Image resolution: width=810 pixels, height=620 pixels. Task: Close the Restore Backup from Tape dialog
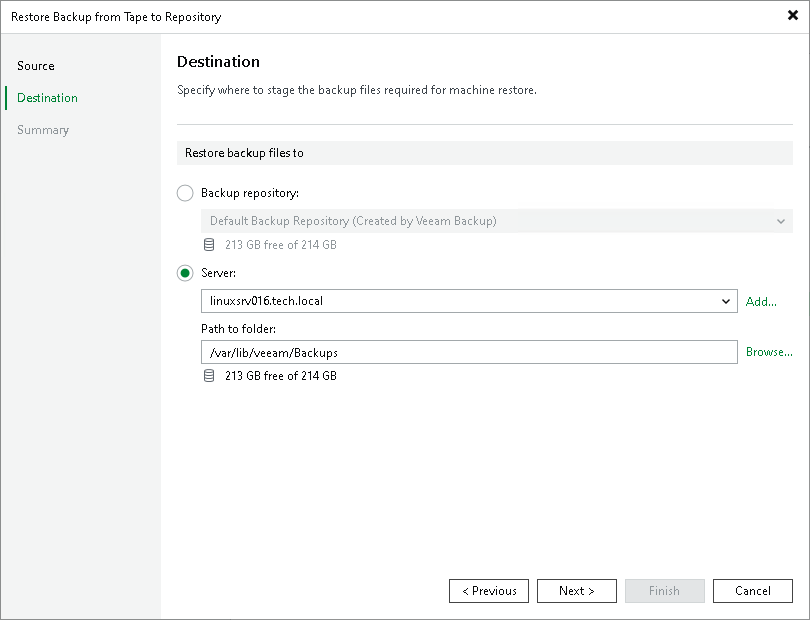point(792,16)
